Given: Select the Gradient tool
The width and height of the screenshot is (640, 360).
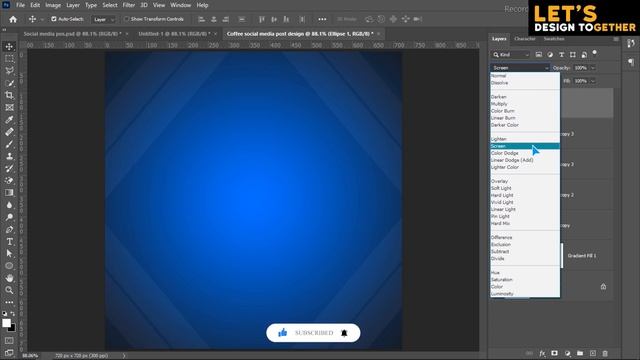Looking at the screenshot, I should point(9,193).
